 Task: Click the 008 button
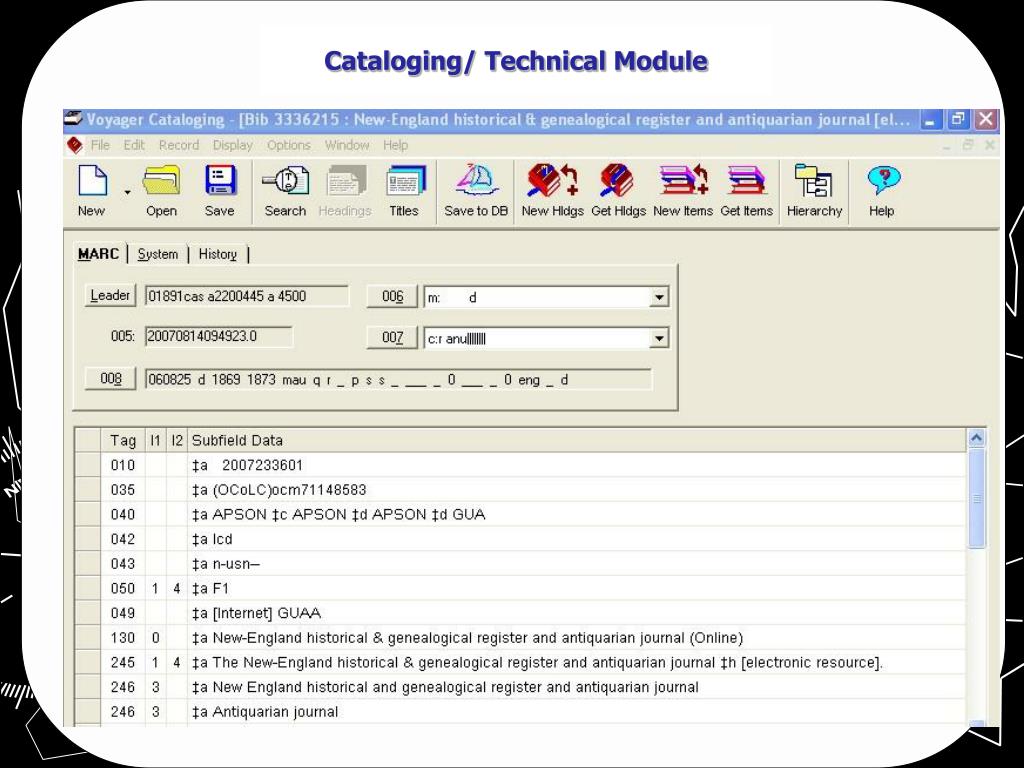pyautogui.click(x=109, y=378)
